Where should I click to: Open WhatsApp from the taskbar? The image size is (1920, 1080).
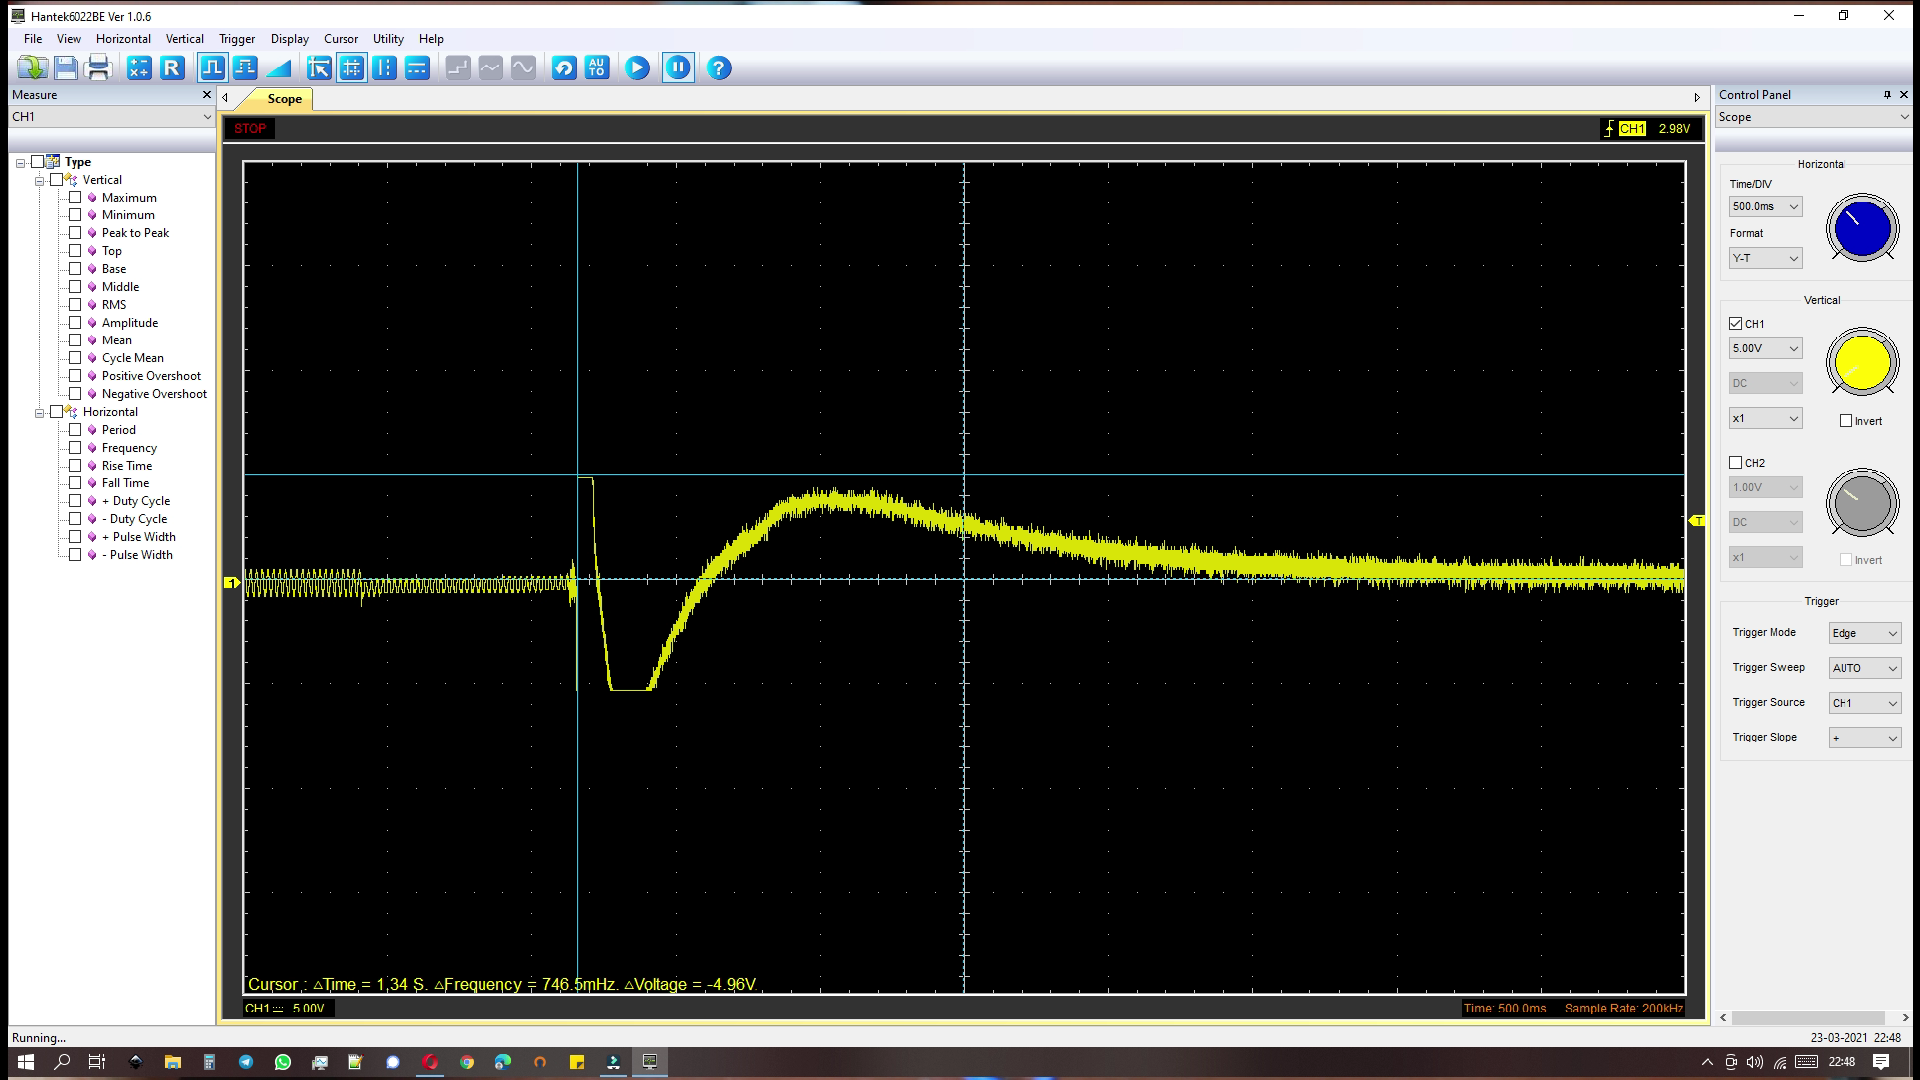pyautogui.click(x=283, y=1062)
